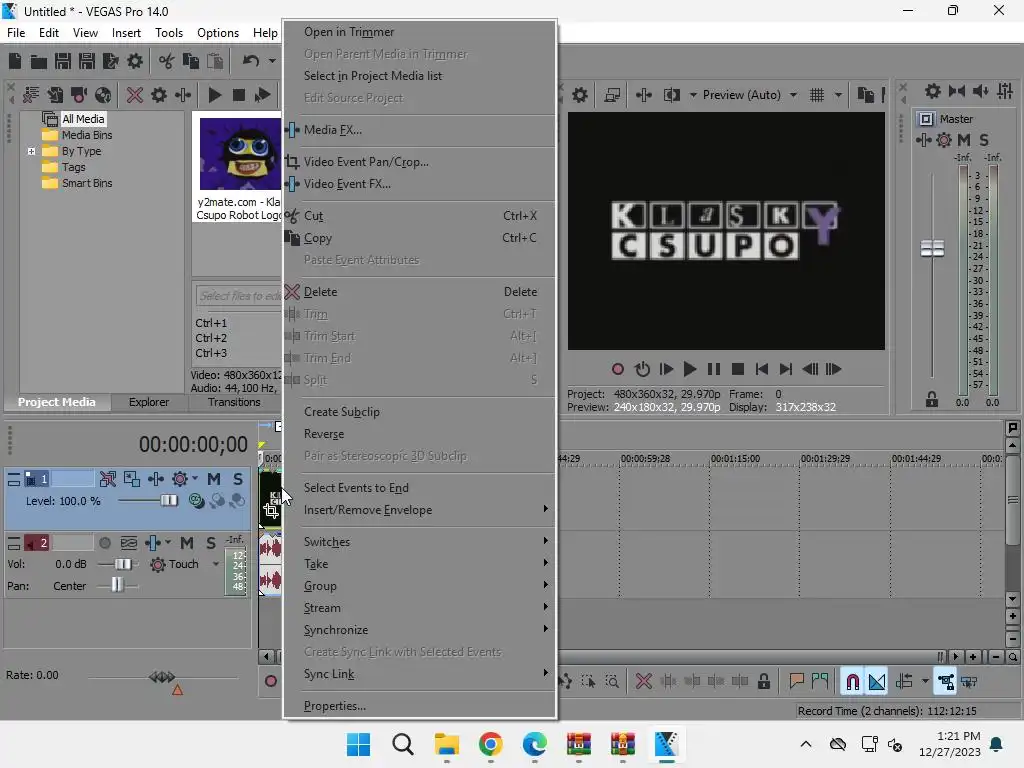
Task: Select Reverse in the context menu
Action: 420,434
